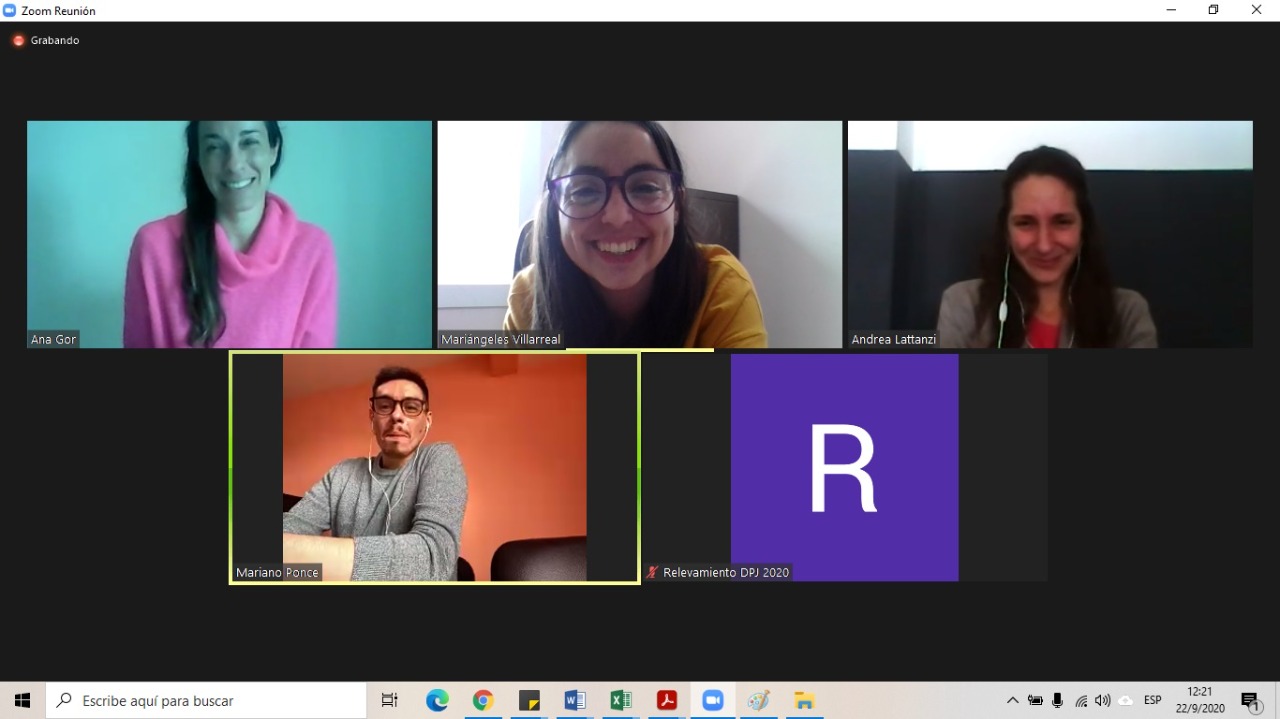Viewport: 1280px width, 719px height.
Task: Click the Zoom logo in title bar
Action: [x=10, y=10]
